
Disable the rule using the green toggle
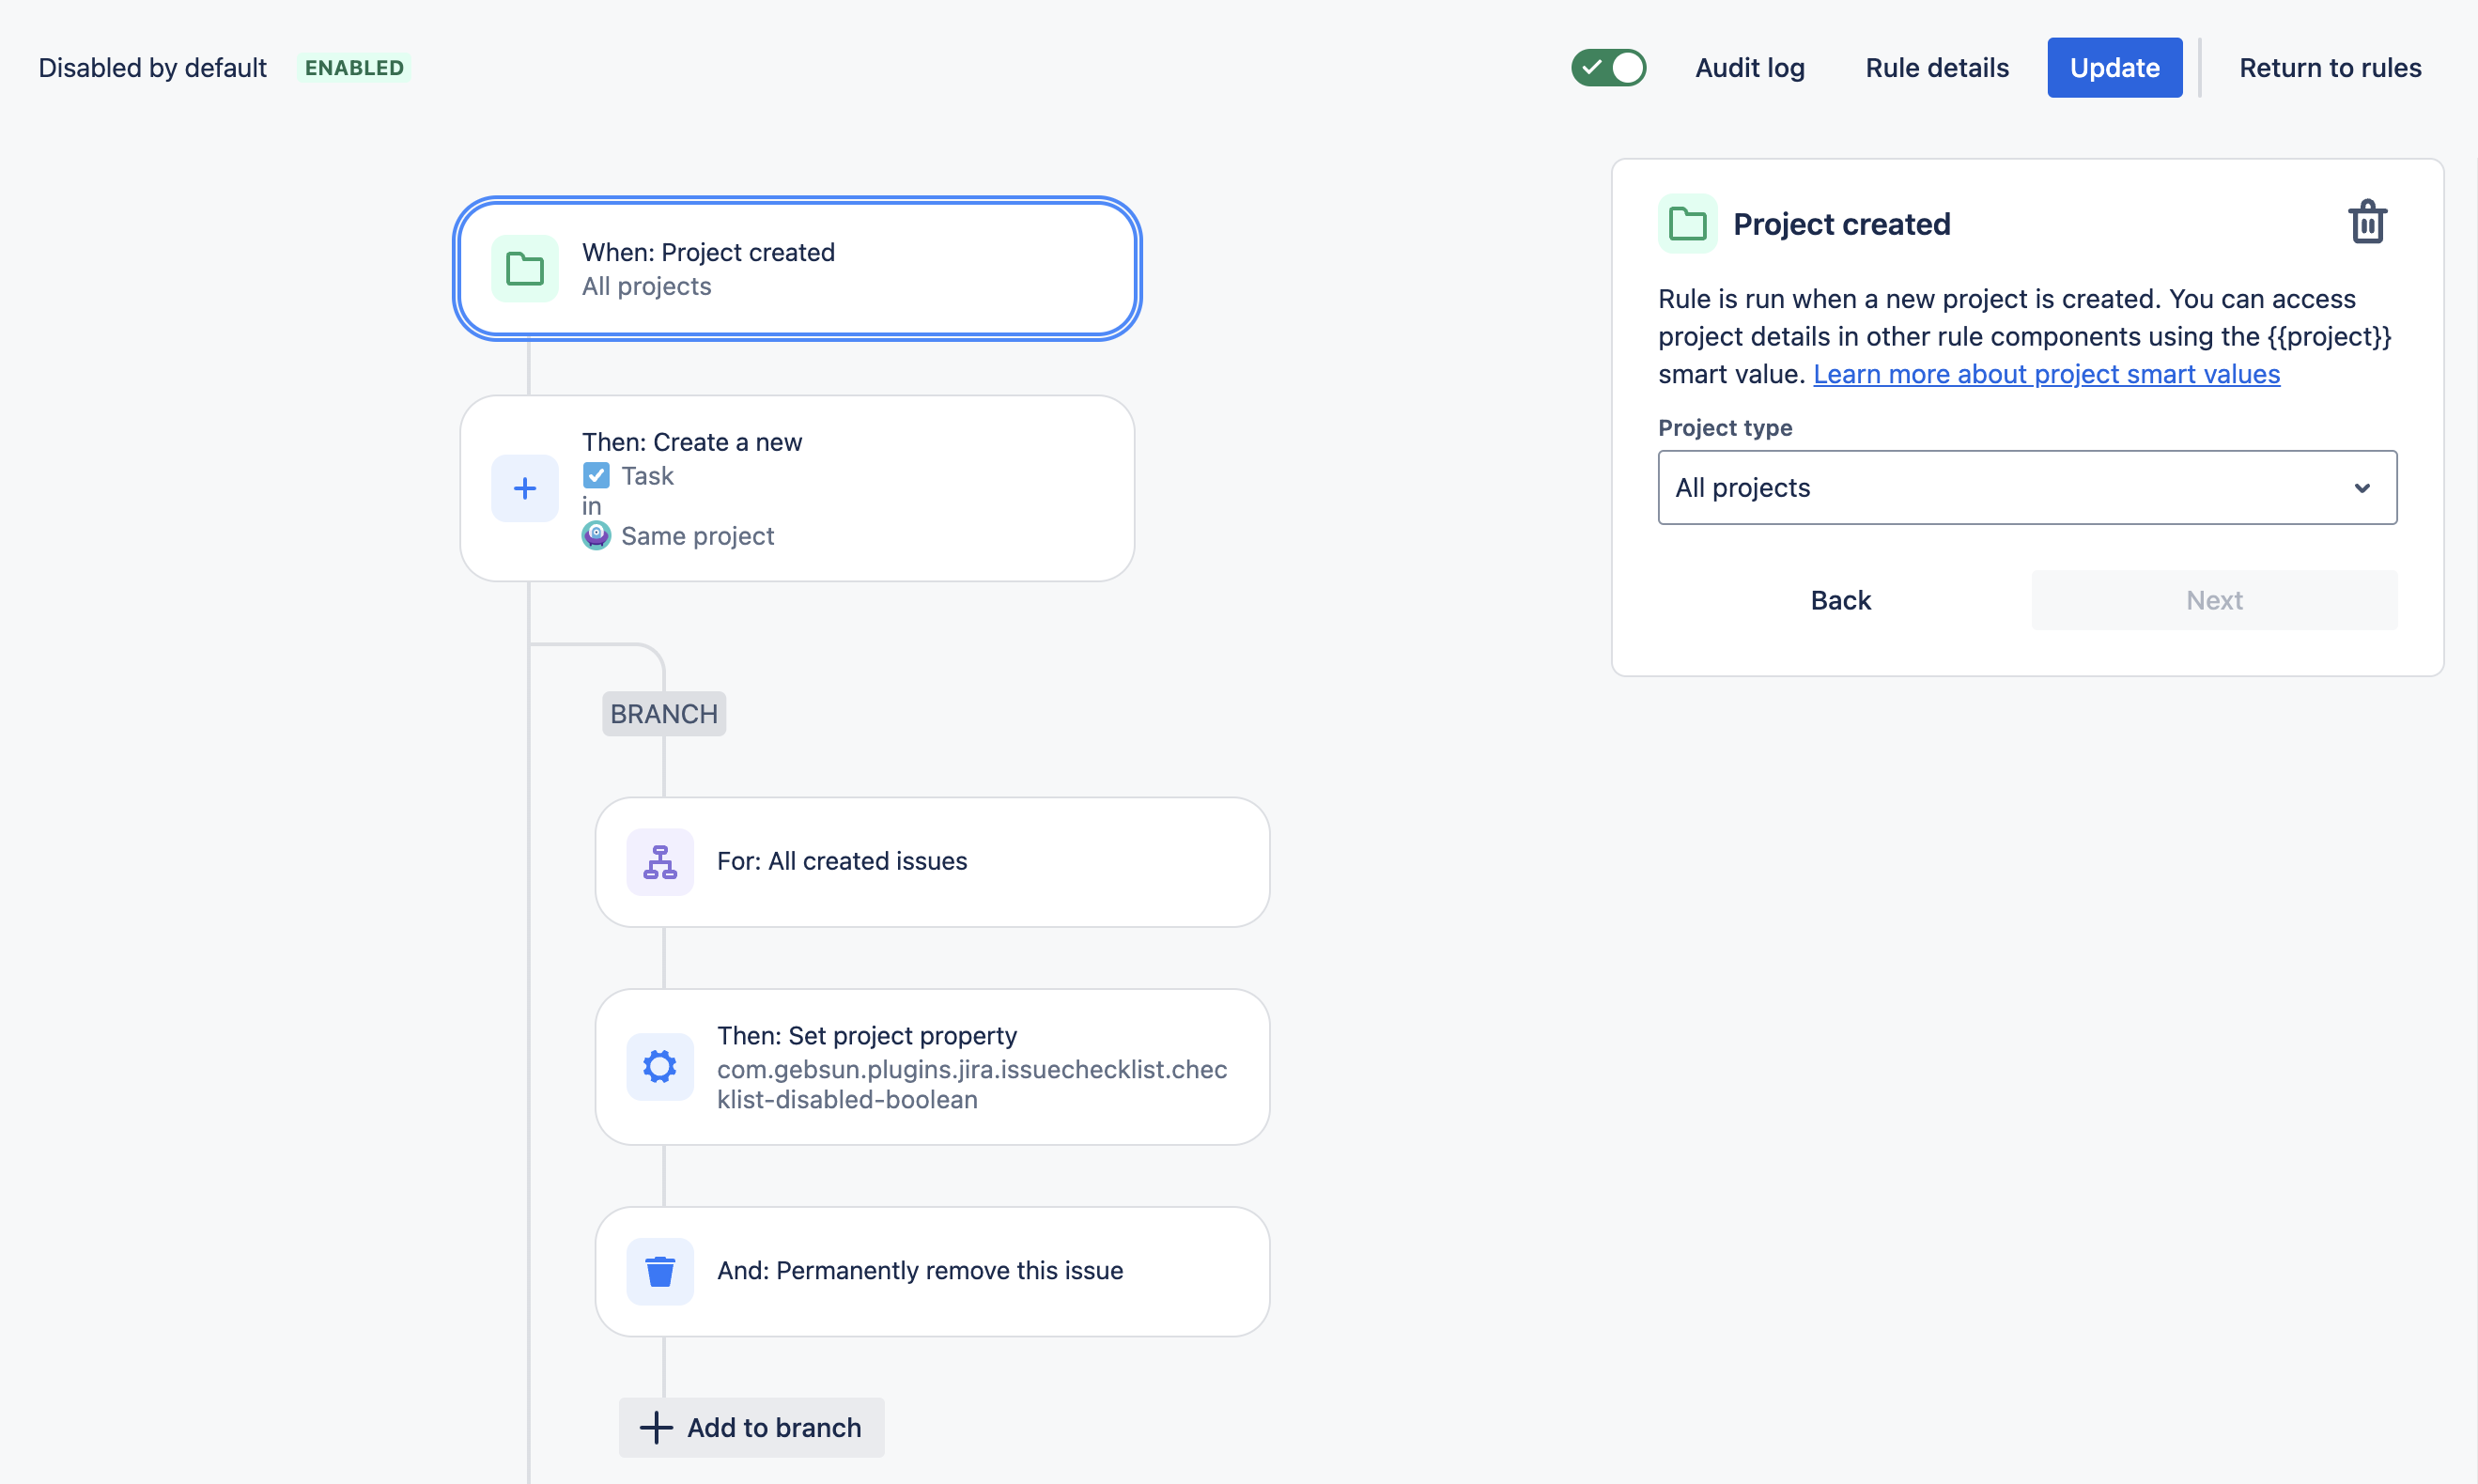click(1608, 67)
